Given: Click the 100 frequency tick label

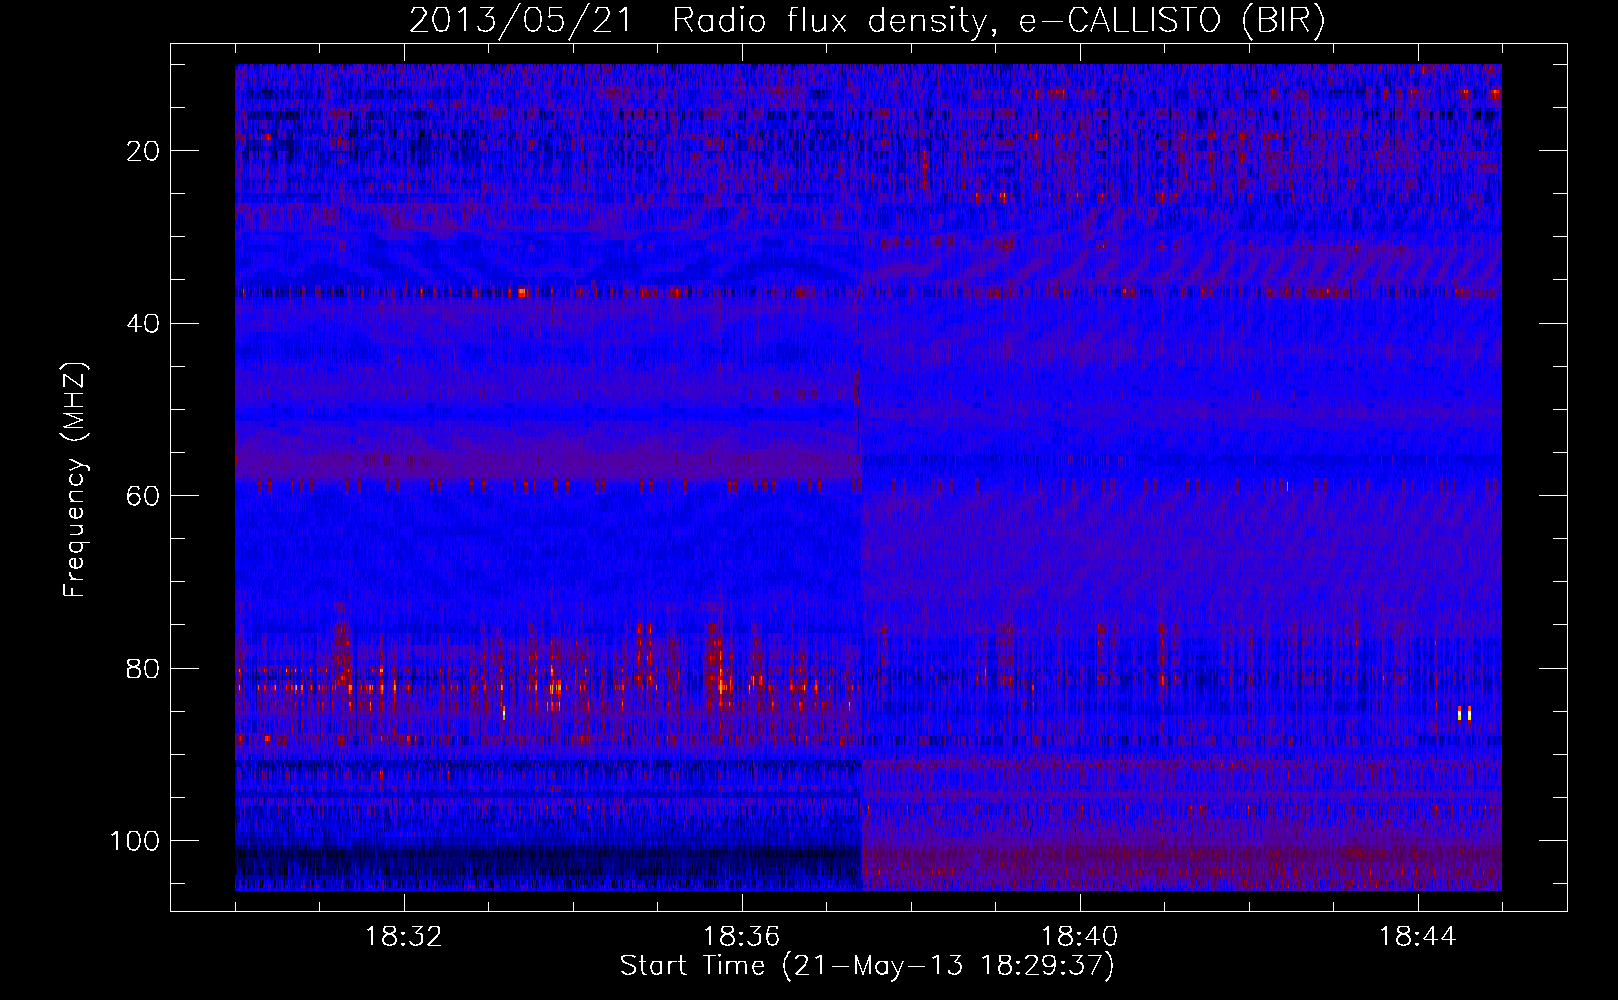Looking at the screenshot, I should 136,840.
